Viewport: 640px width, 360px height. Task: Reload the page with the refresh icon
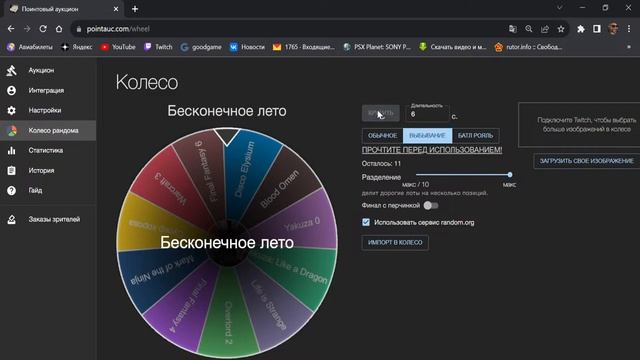[x=43, y=29]
